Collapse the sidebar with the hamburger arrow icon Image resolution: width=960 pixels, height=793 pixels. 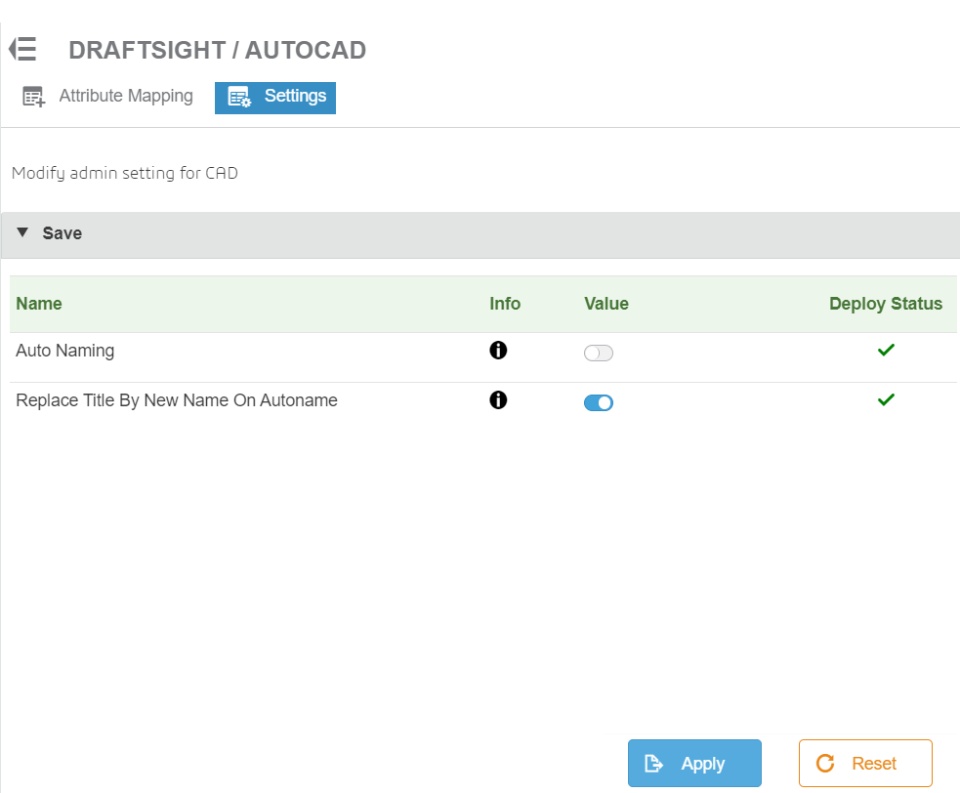[x=23, y=49]
